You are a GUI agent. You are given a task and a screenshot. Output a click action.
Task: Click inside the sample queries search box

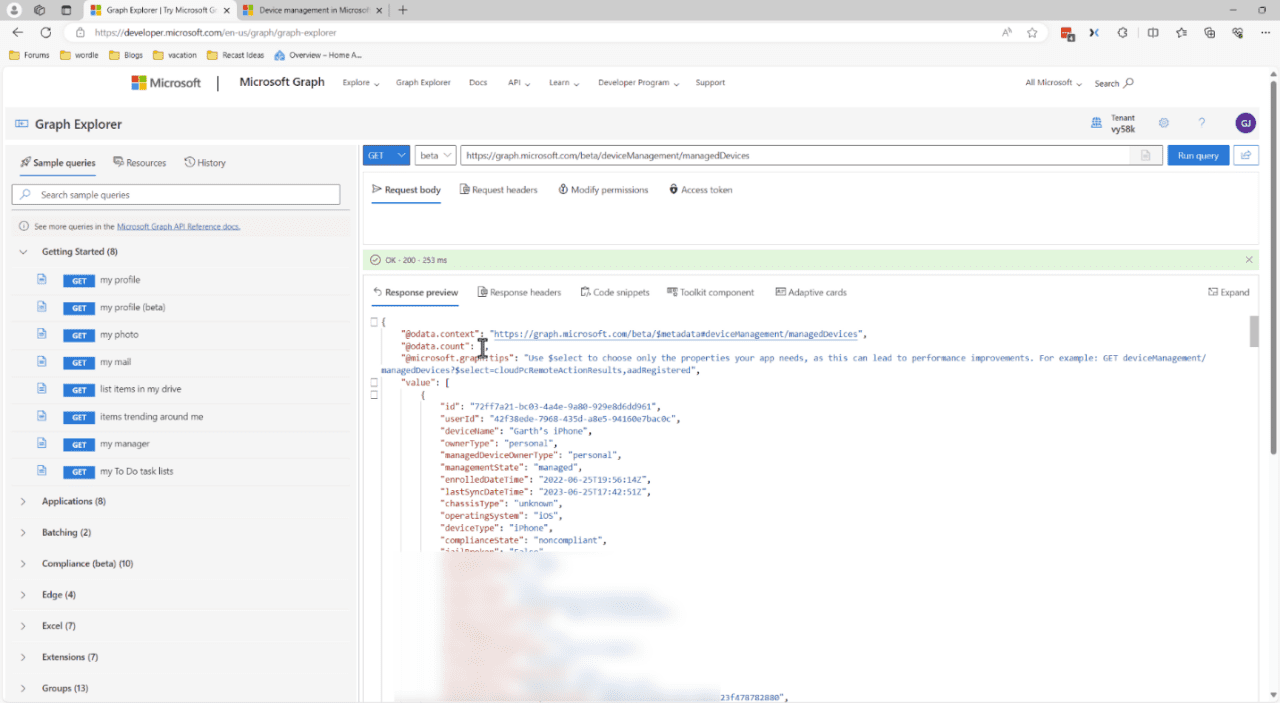coord(175,192)
